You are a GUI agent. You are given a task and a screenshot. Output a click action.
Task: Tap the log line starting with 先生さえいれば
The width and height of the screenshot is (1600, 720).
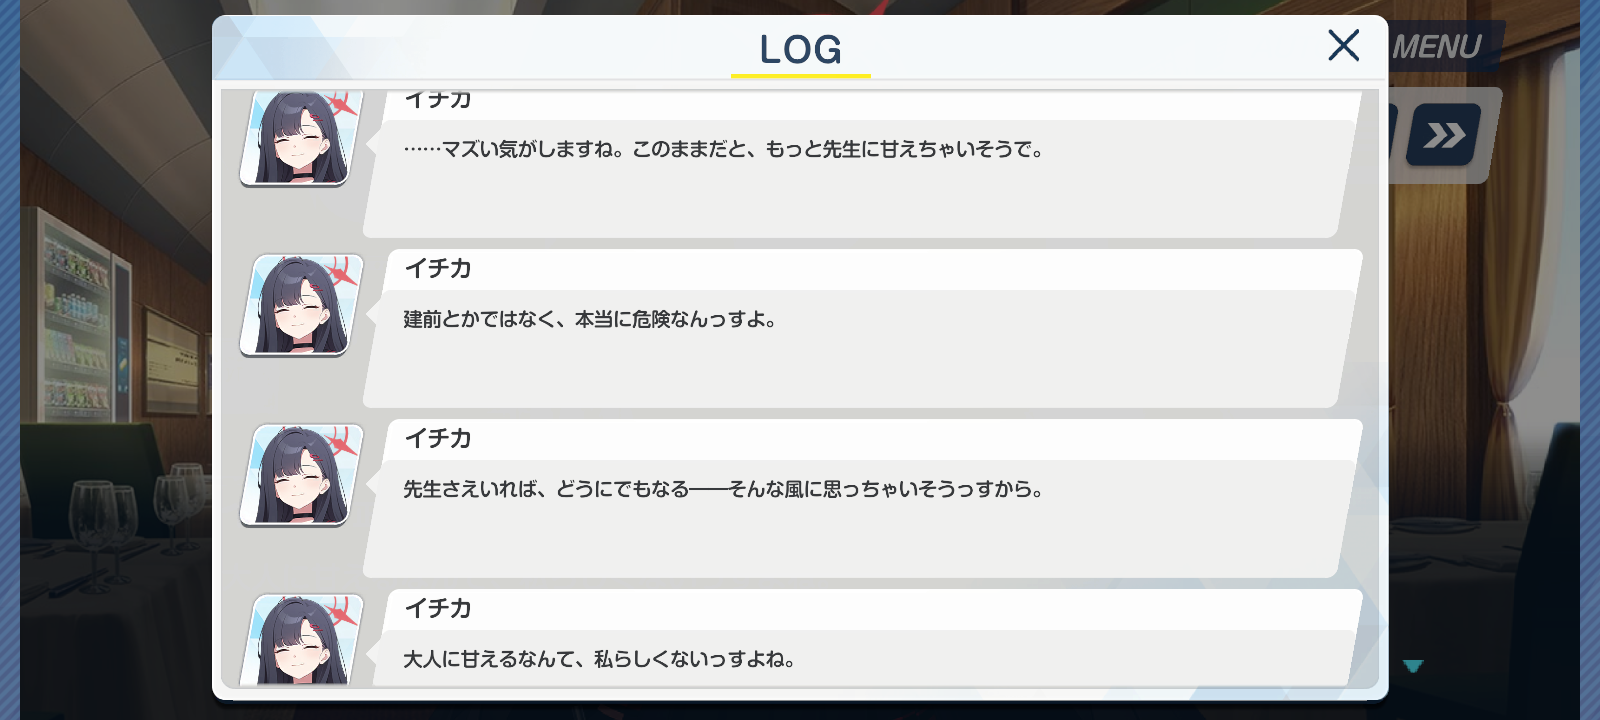click(723, 489)
